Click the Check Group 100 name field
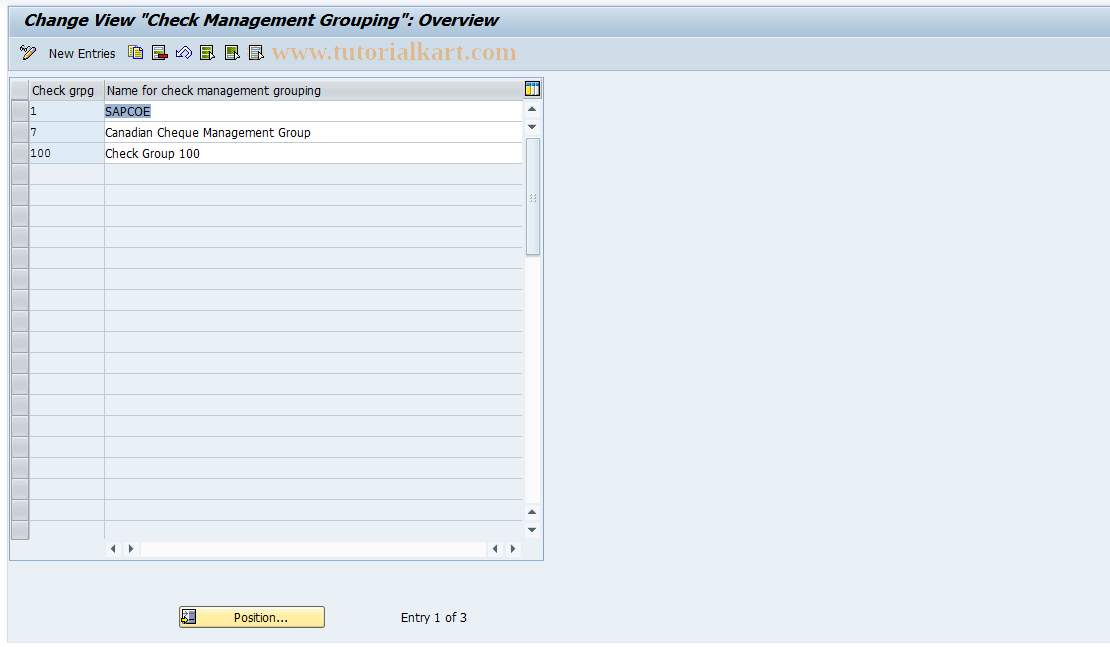Screen dimensions: 1110x647 pyautogui.click(x=313, y=153)
